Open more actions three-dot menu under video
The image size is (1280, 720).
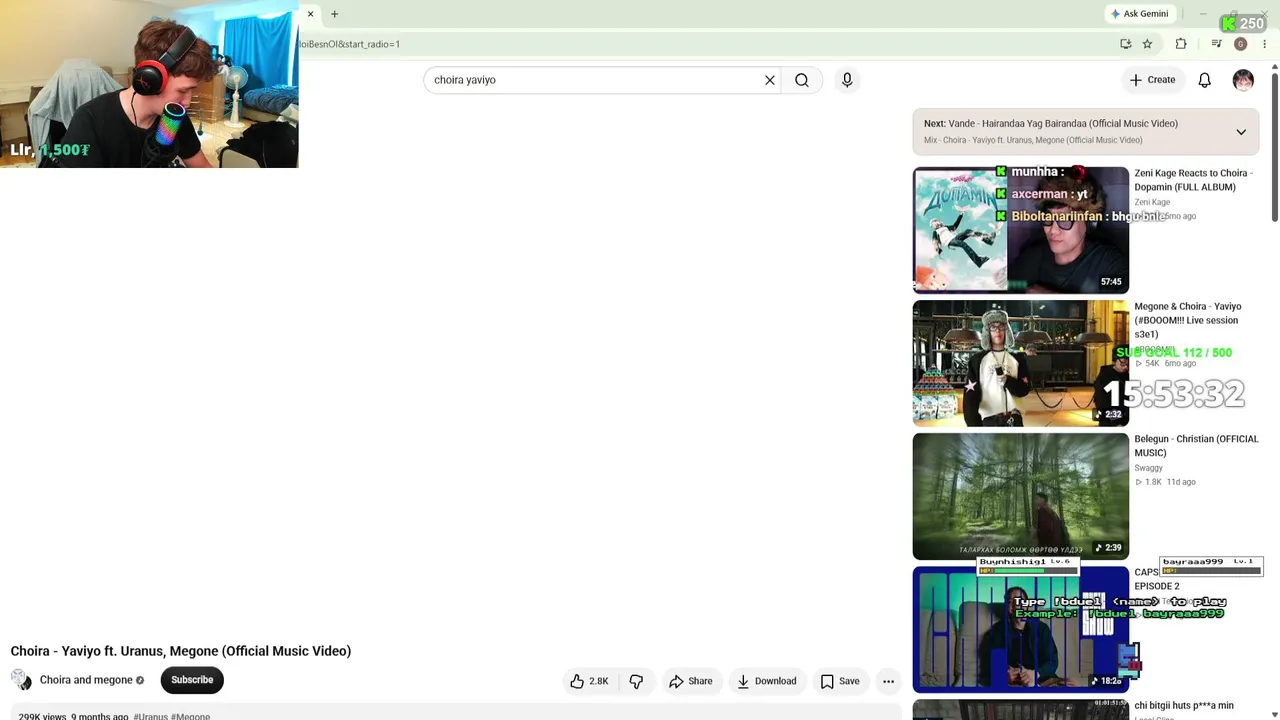point(888,681)
